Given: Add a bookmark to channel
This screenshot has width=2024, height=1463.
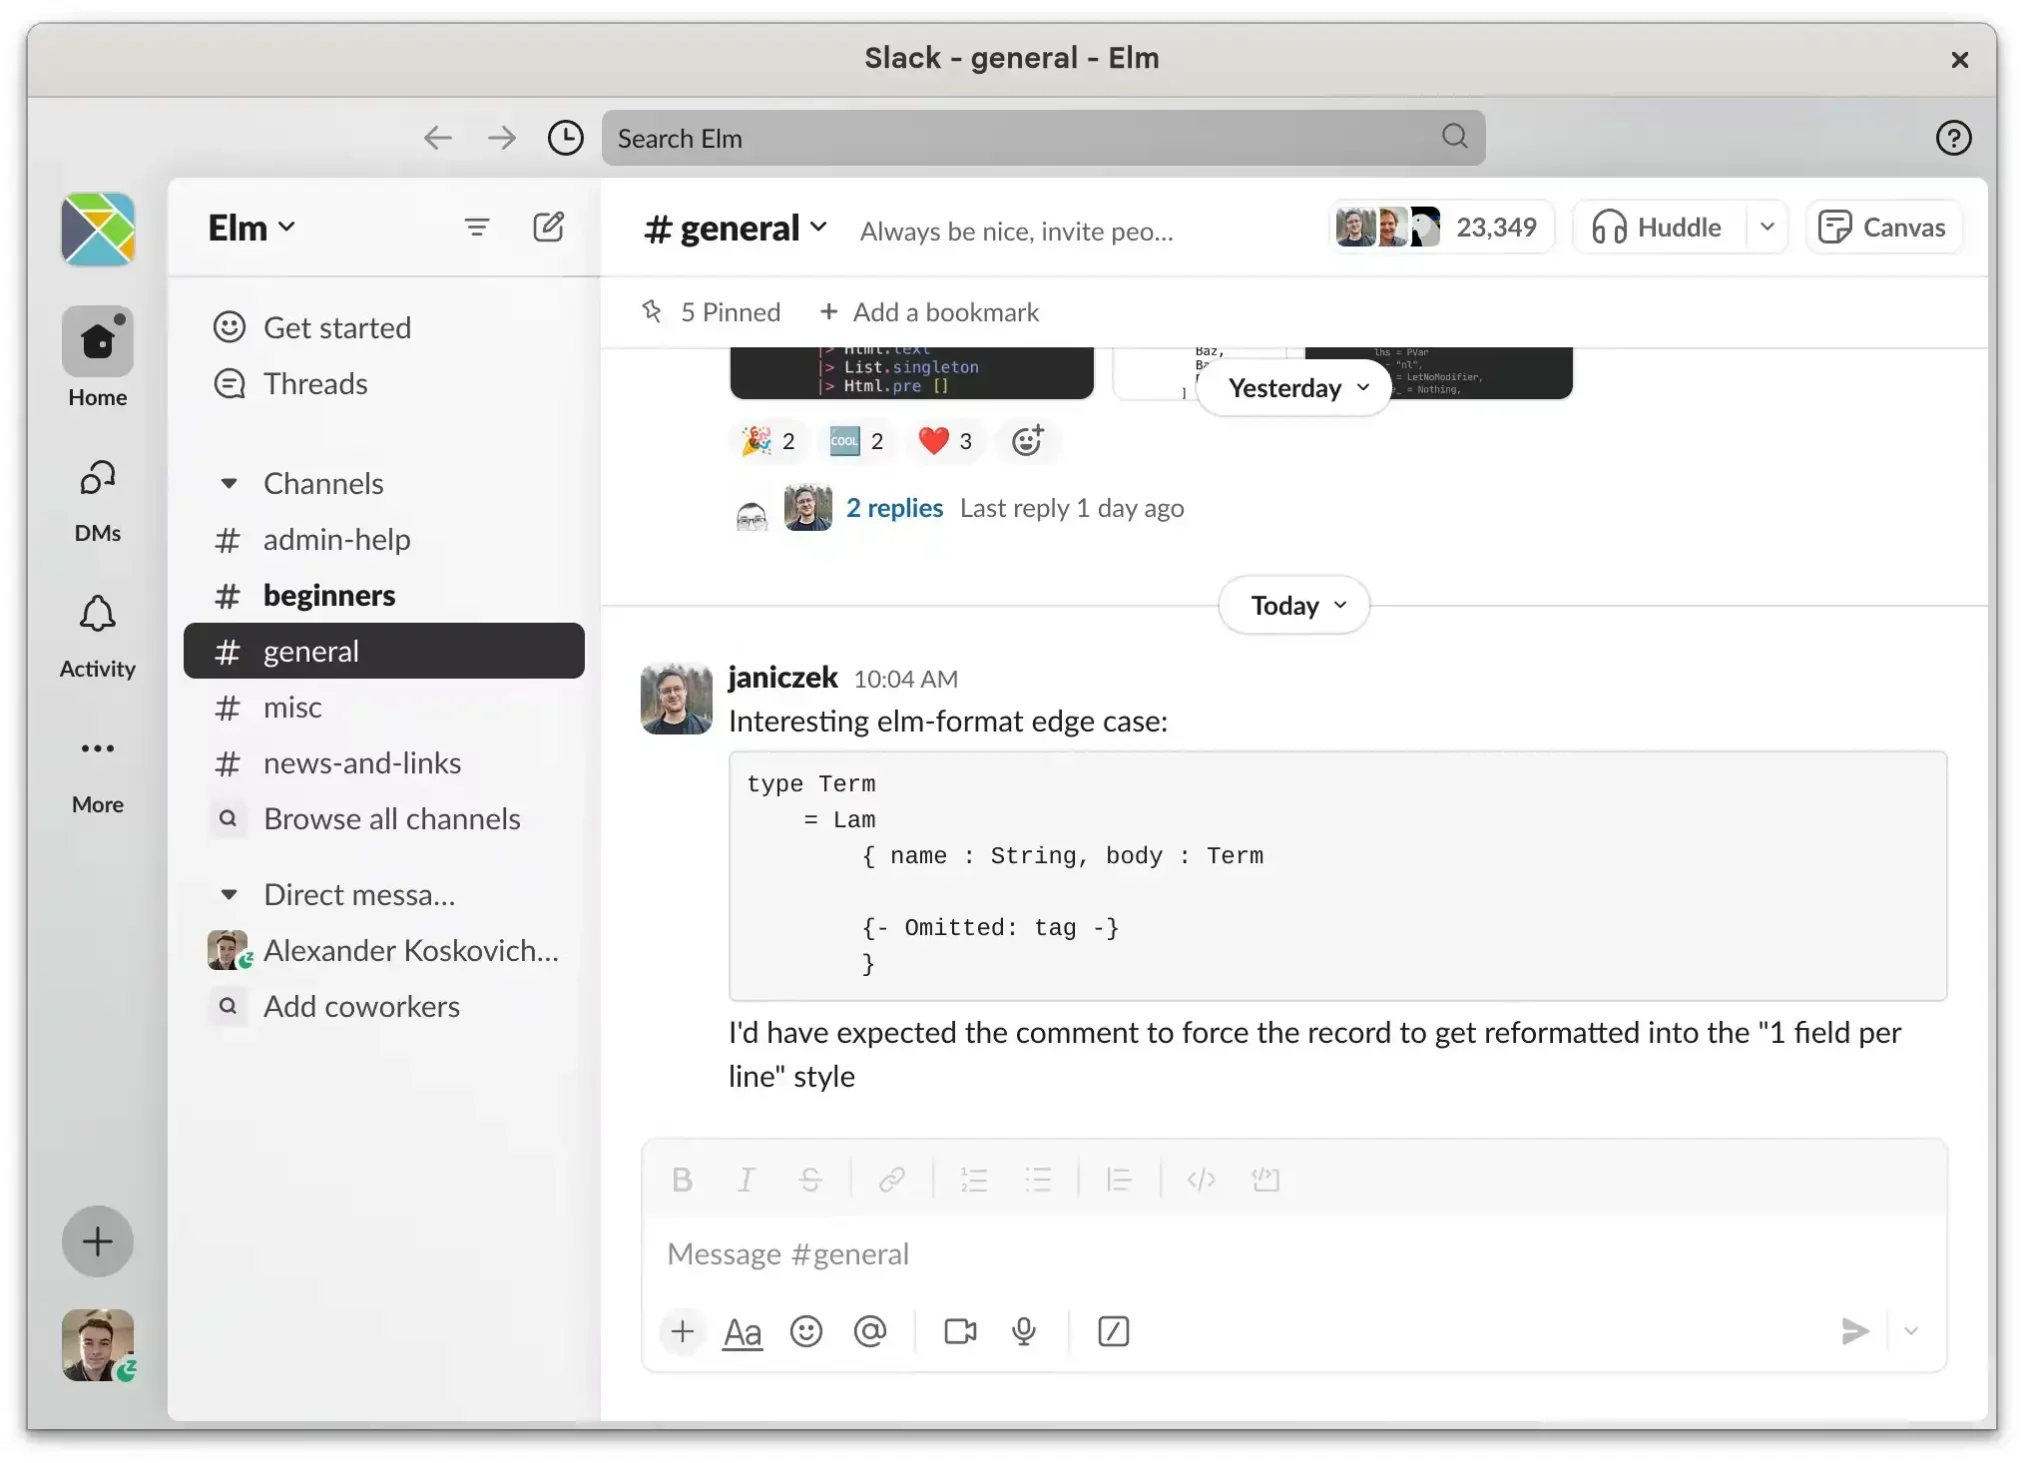Looking at the screenshot, I should coord(929,312).
